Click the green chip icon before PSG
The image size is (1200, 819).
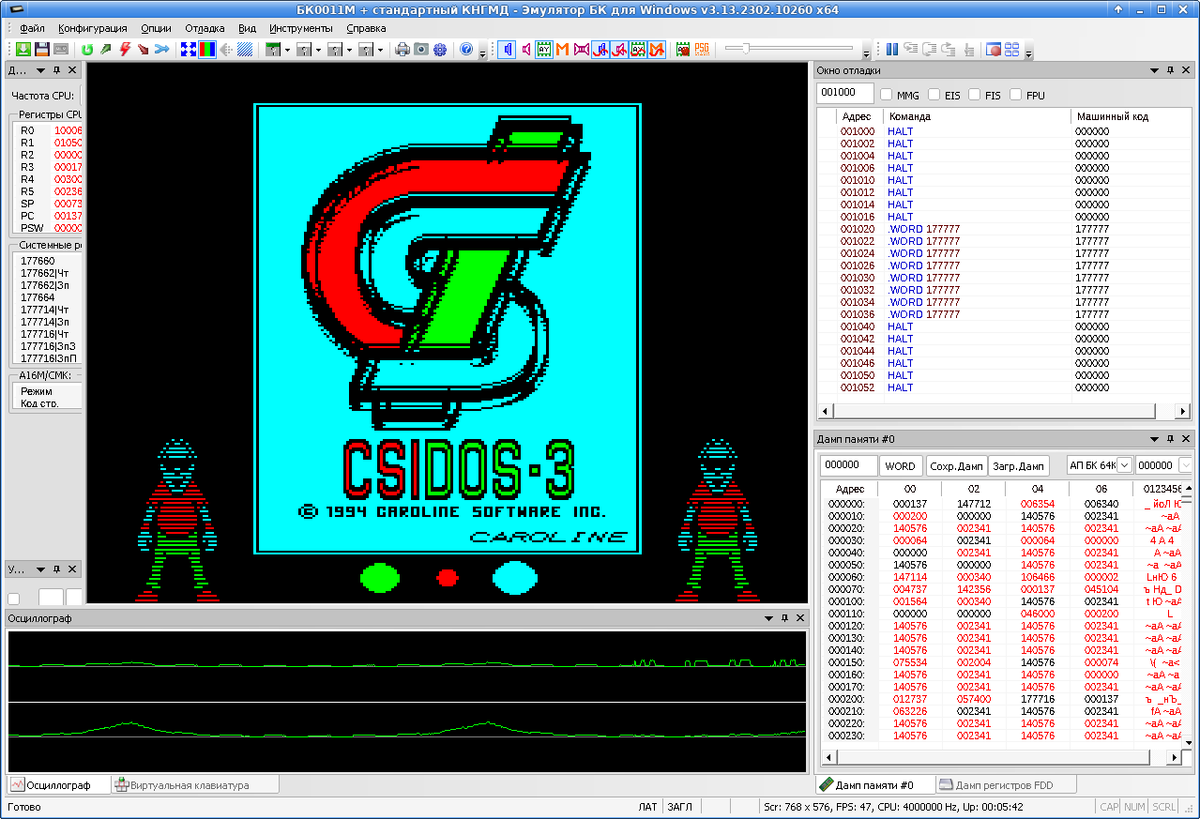click(x=683, y=49)
